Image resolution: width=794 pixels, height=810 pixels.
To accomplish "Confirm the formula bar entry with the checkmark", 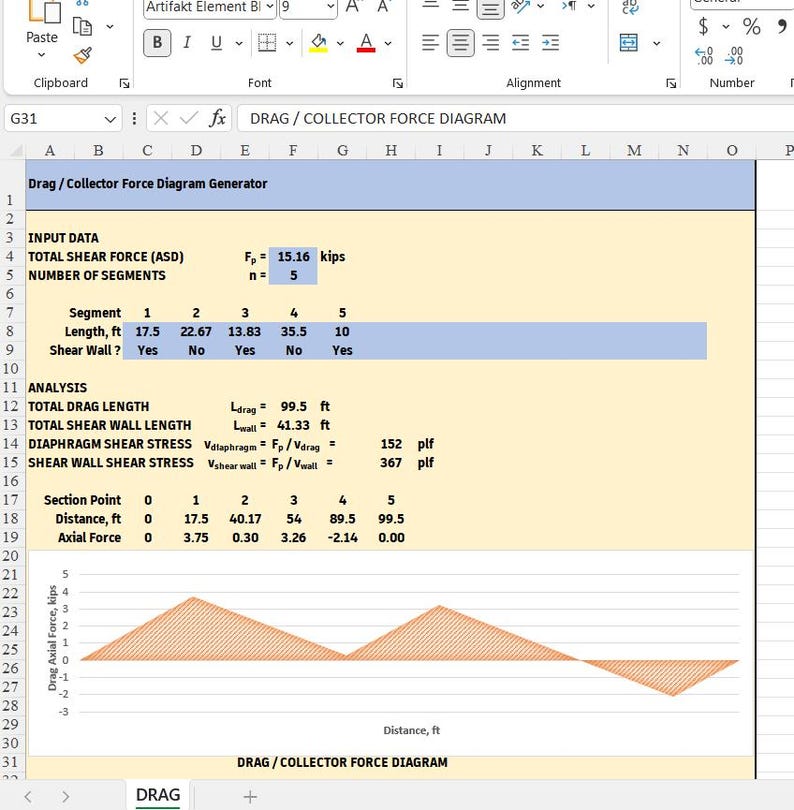I will pyautogui.click(x=189, y=118).
